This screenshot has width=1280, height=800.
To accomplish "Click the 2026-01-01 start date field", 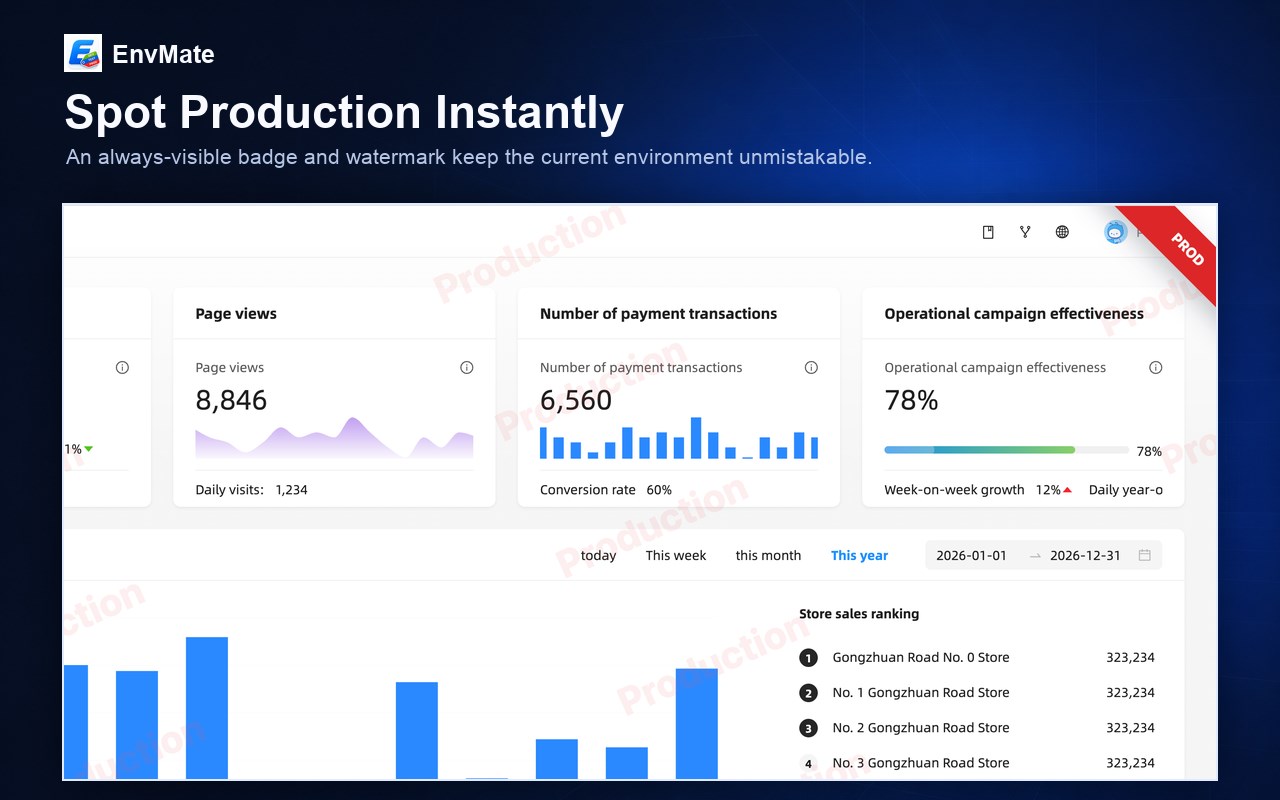I will [x=971, y=555].
